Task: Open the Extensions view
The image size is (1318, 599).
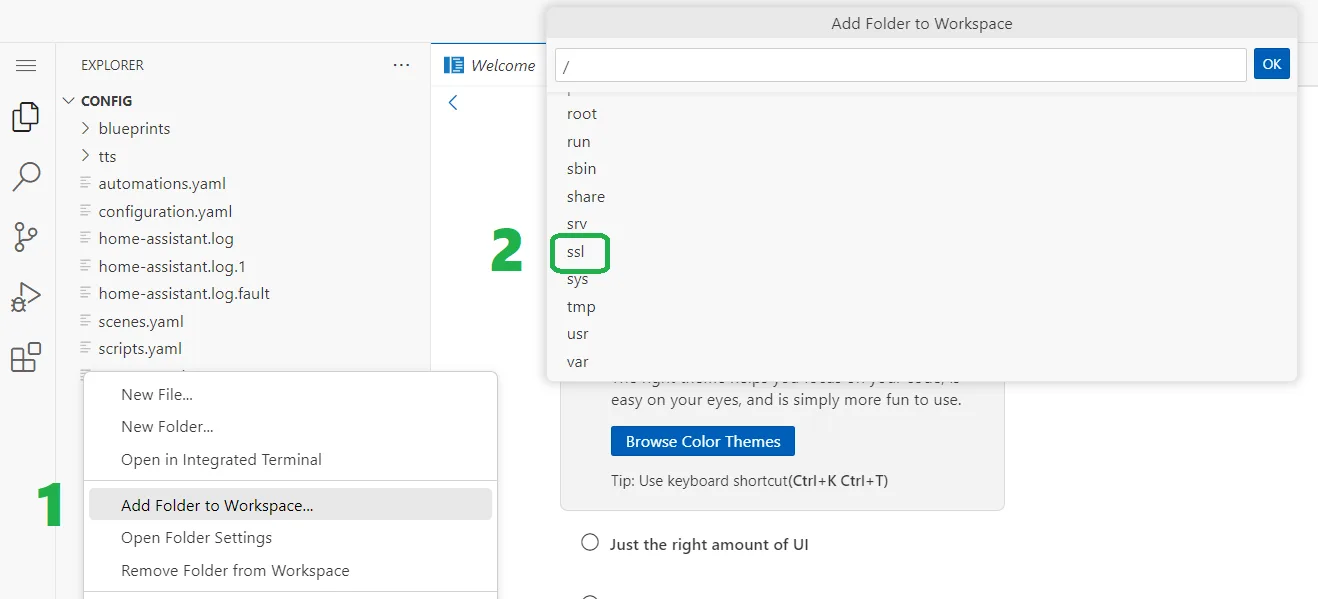Action: (x=26, y=357)
